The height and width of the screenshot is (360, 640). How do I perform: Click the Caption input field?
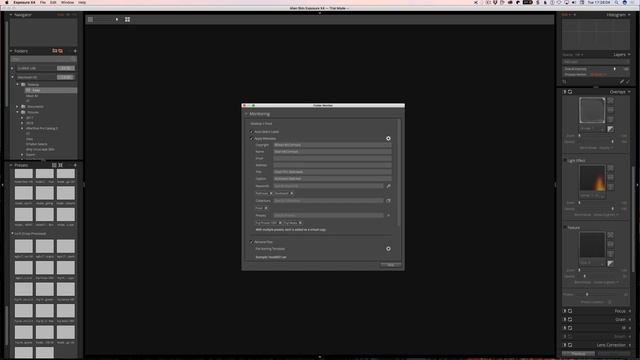point(332,179)
